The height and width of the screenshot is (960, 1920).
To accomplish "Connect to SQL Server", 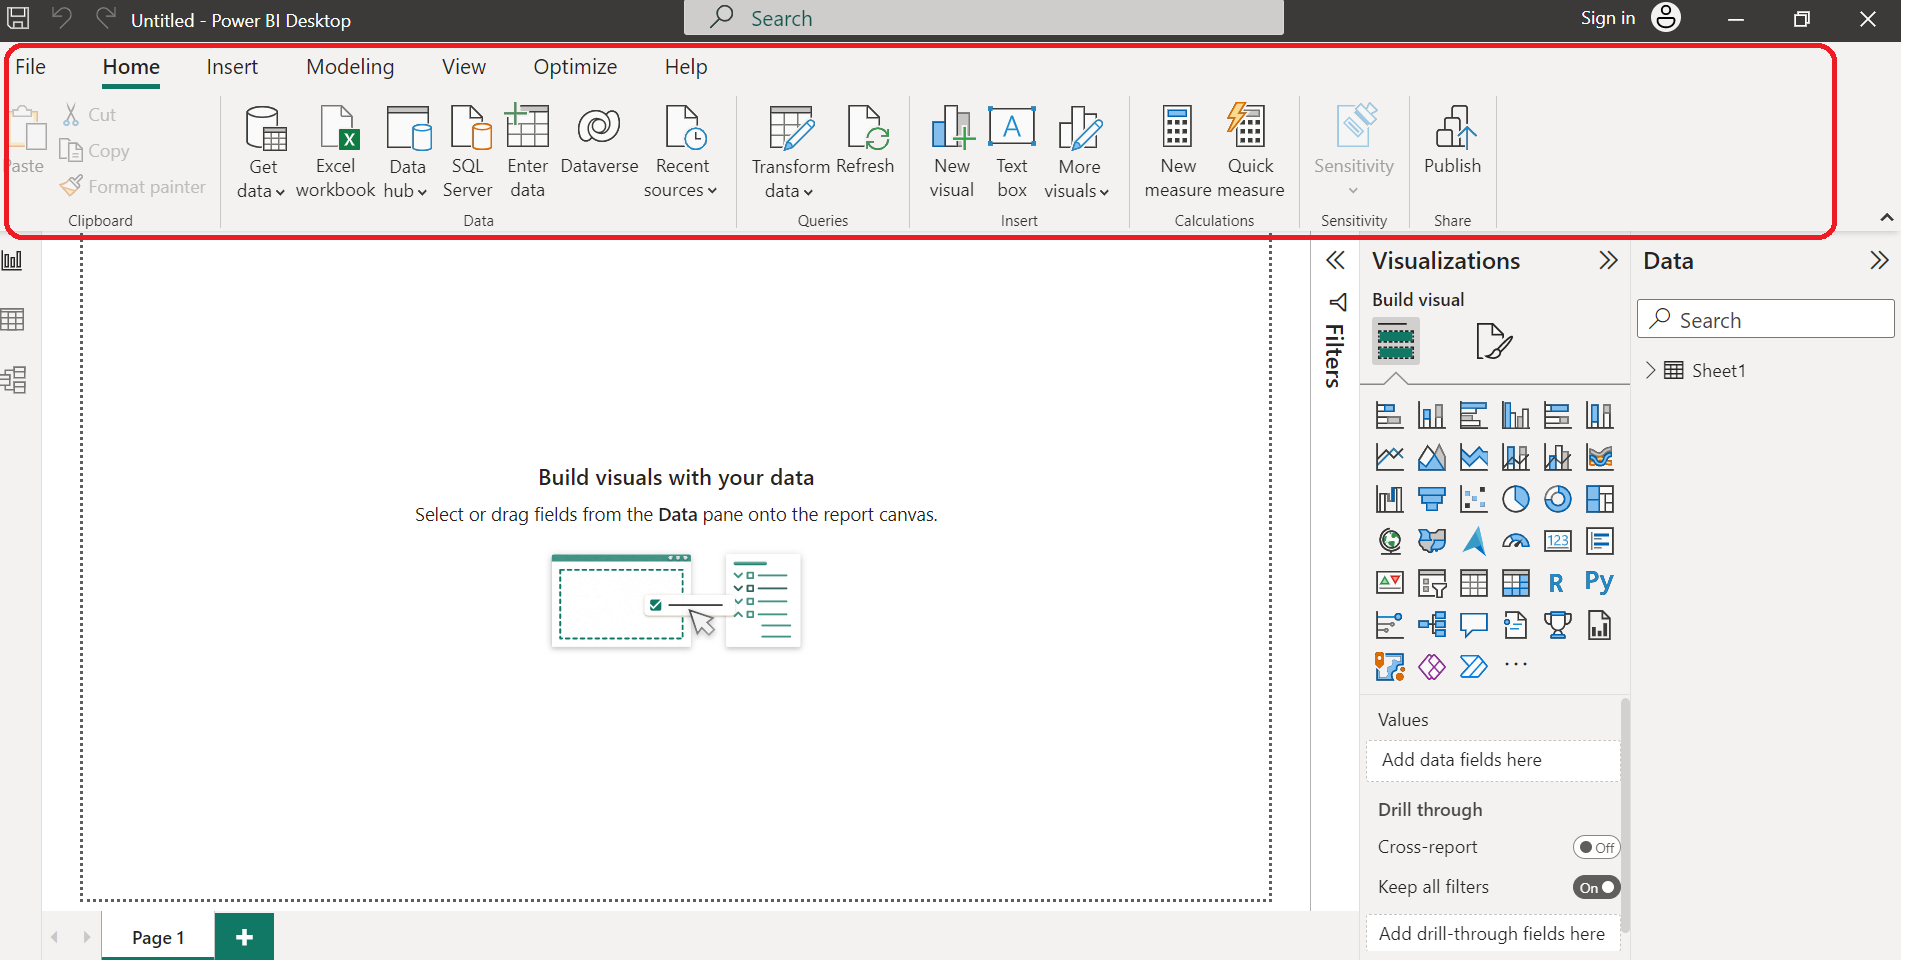I will [468, 153].
